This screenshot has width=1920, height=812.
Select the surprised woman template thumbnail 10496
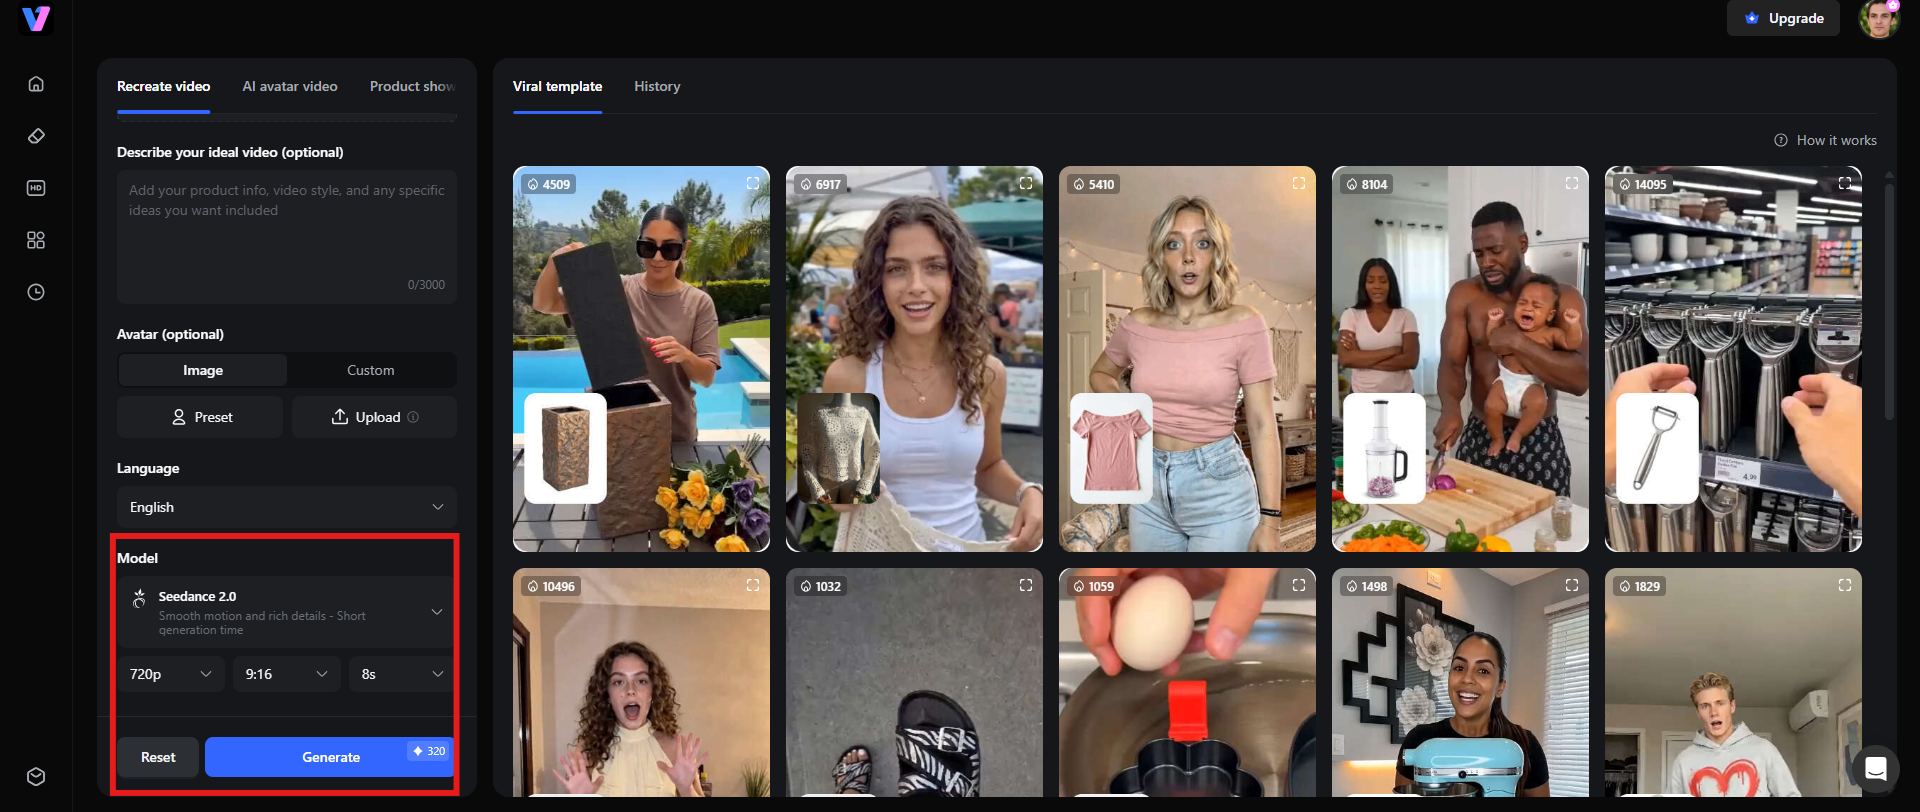pos(641,683)
